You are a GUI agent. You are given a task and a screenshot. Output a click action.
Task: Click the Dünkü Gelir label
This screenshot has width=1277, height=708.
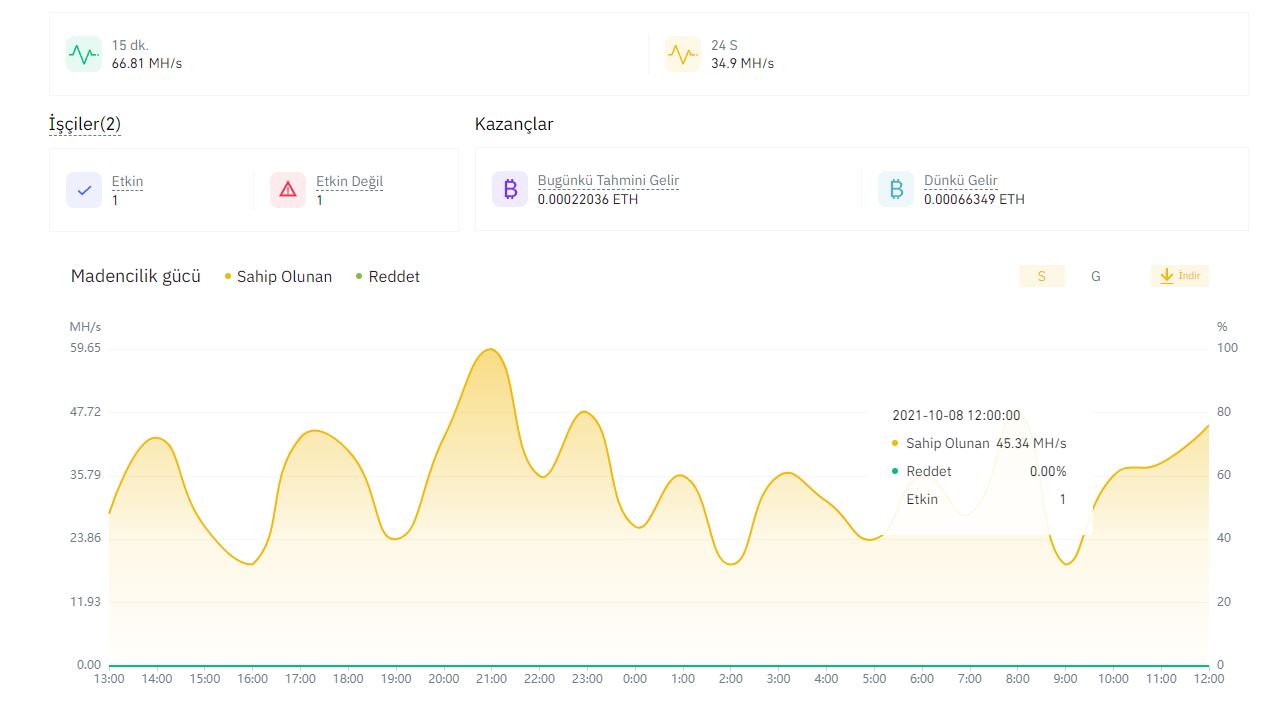[x=961, y=181]
